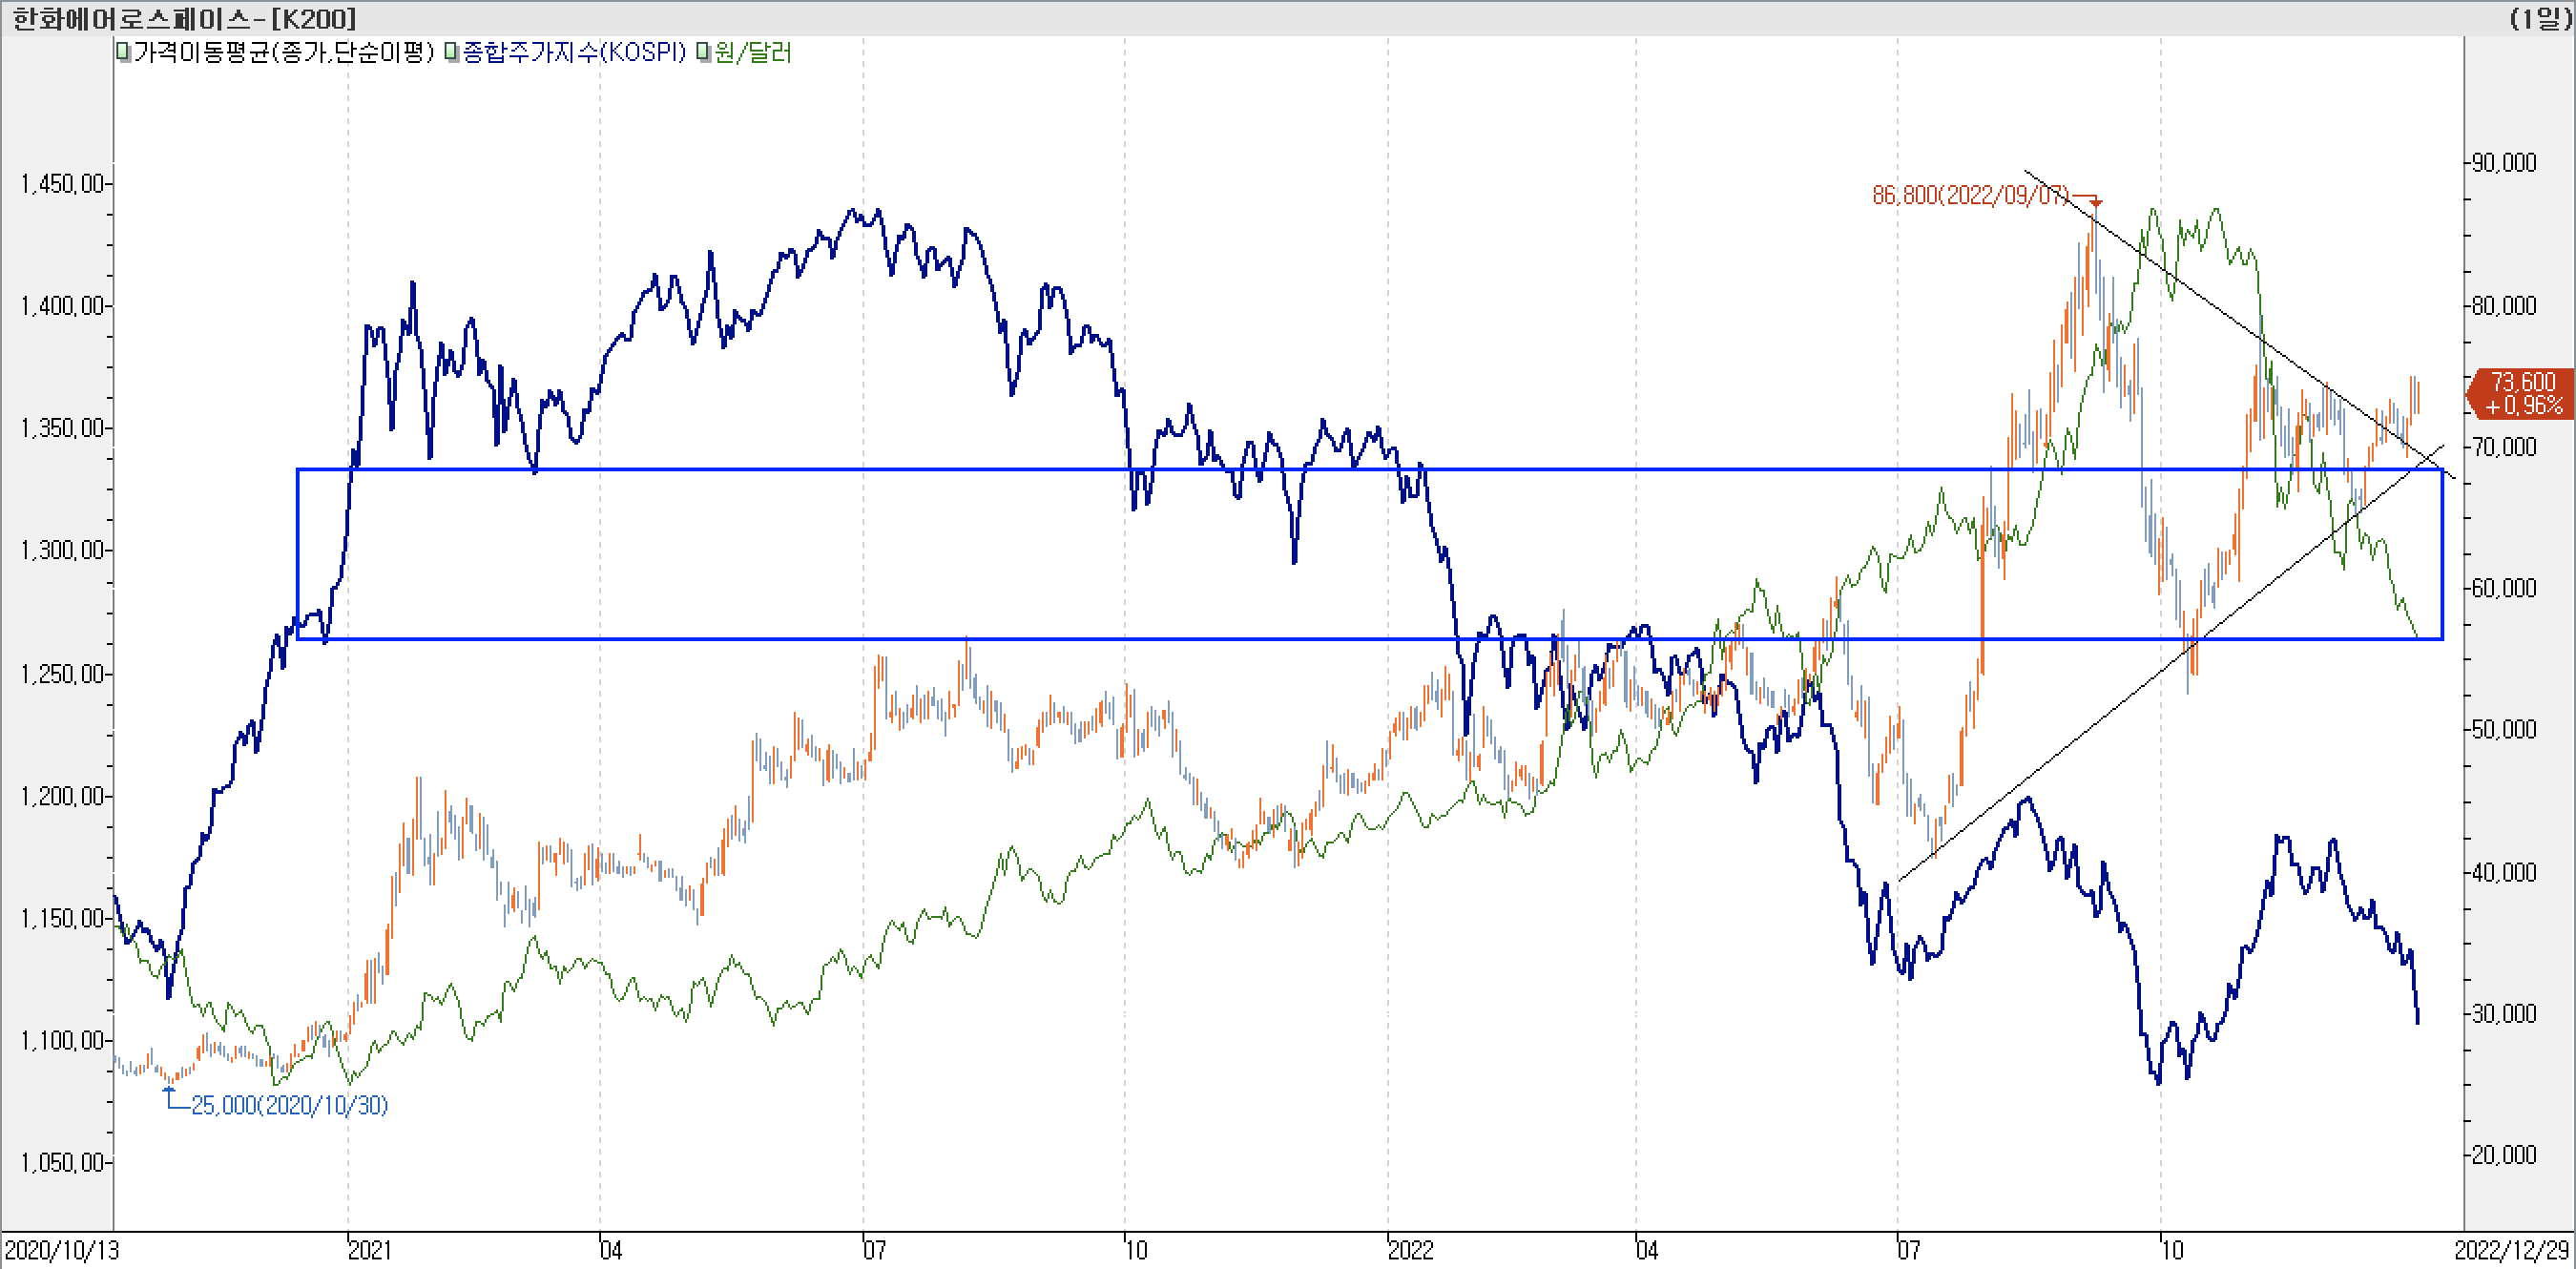
Task: Click the 2022/12/29 end date label
Action: [2511, 1250]
